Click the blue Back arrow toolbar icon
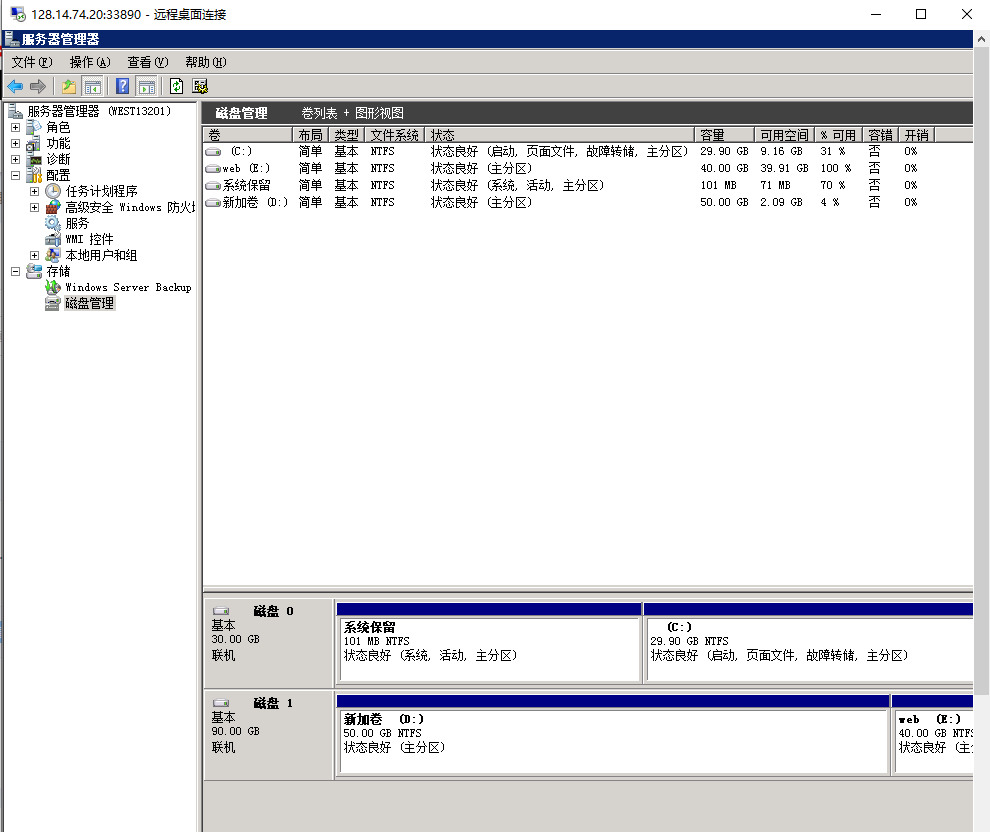The image size is (990, 832). pyautogui.click(x=15, y=87)
